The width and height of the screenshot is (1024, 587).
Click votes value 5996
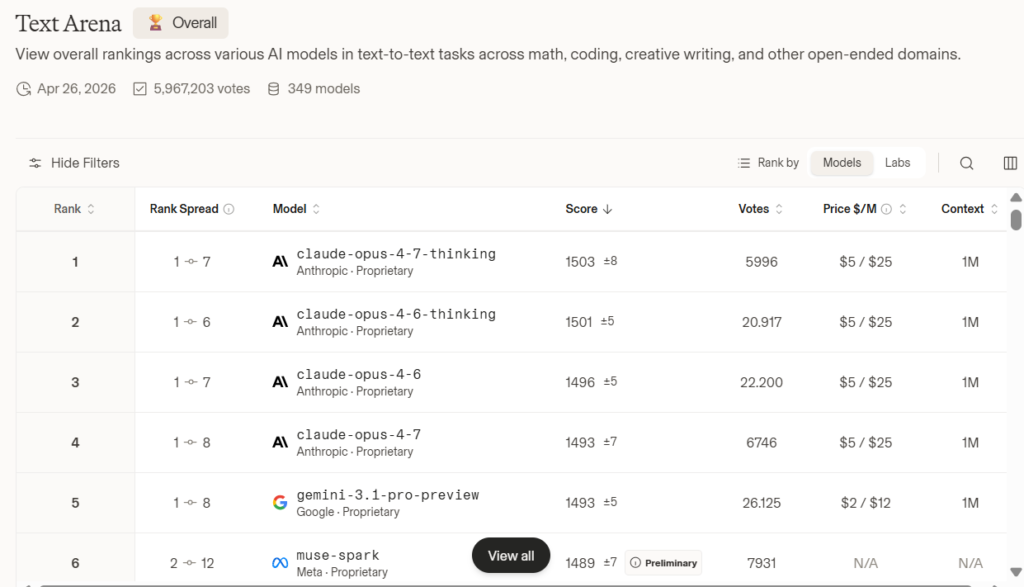point(761,262)
